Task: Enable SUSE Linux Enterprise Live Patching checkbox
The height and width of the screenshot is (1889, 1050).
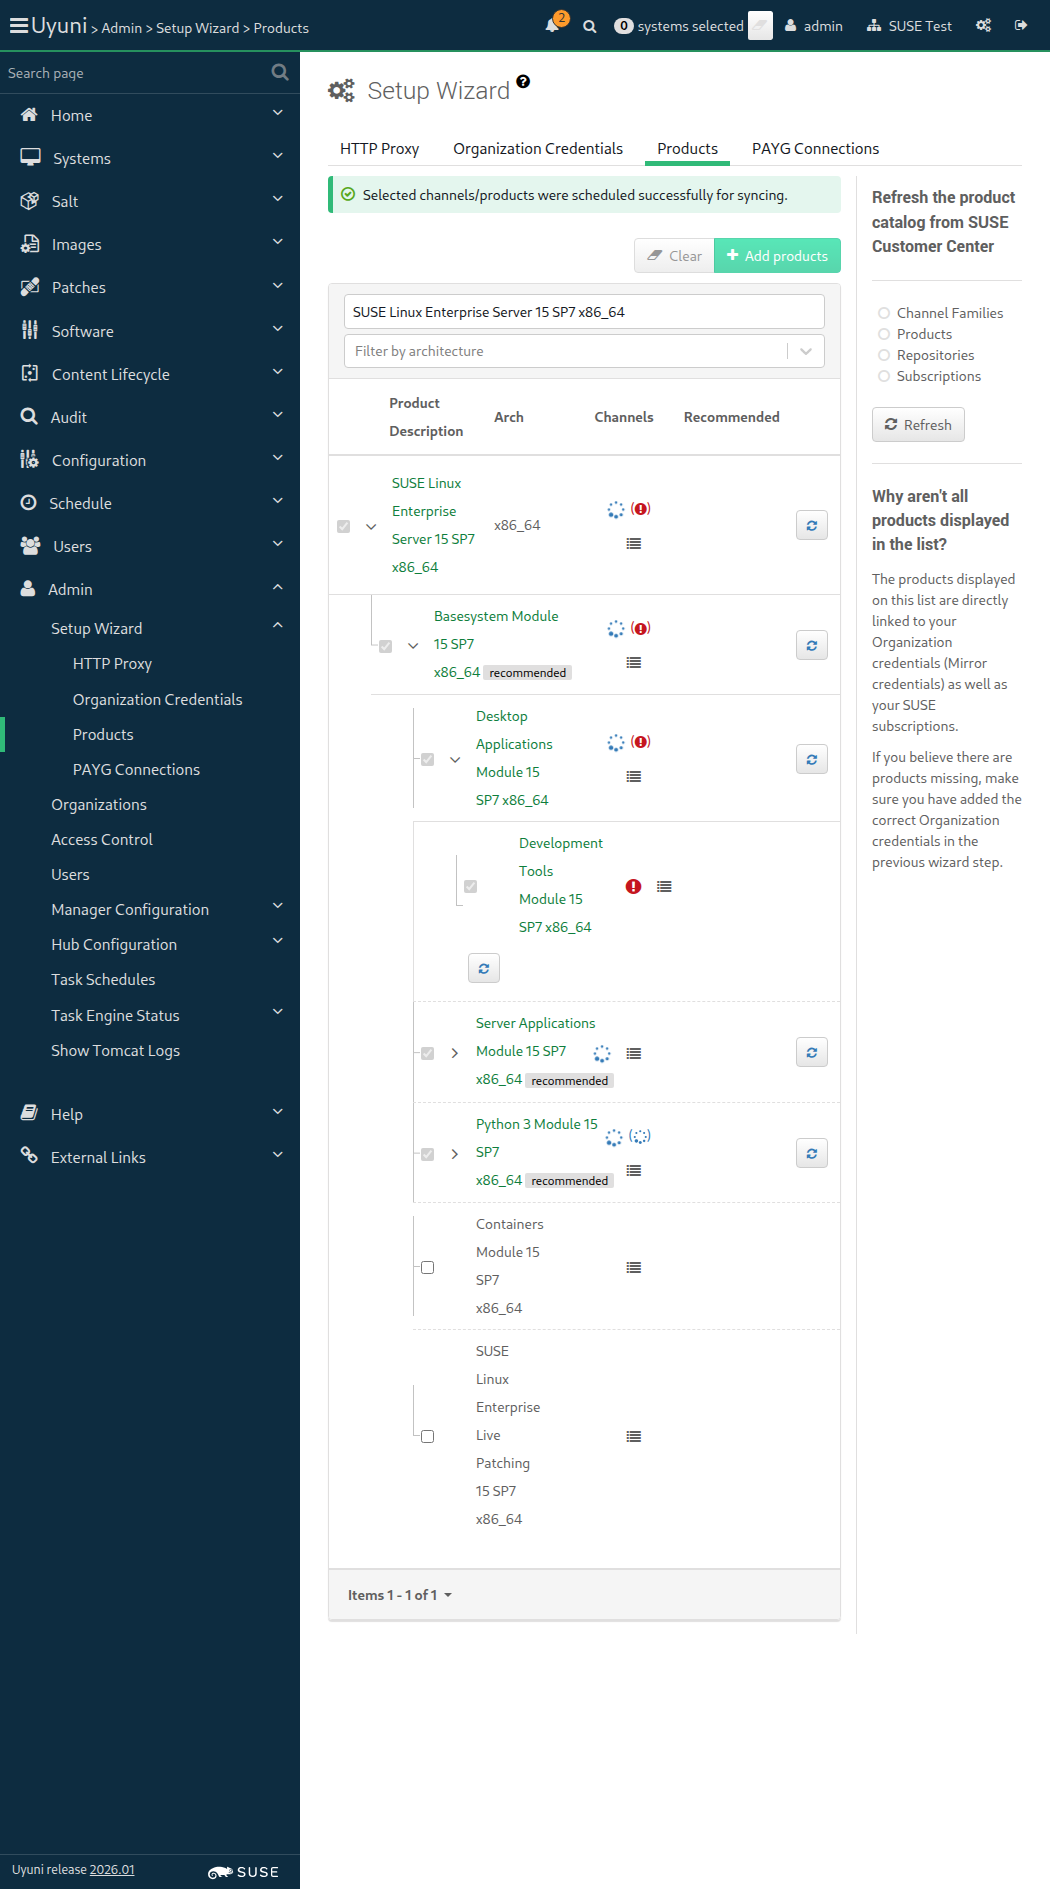Action: point(427,1436)
